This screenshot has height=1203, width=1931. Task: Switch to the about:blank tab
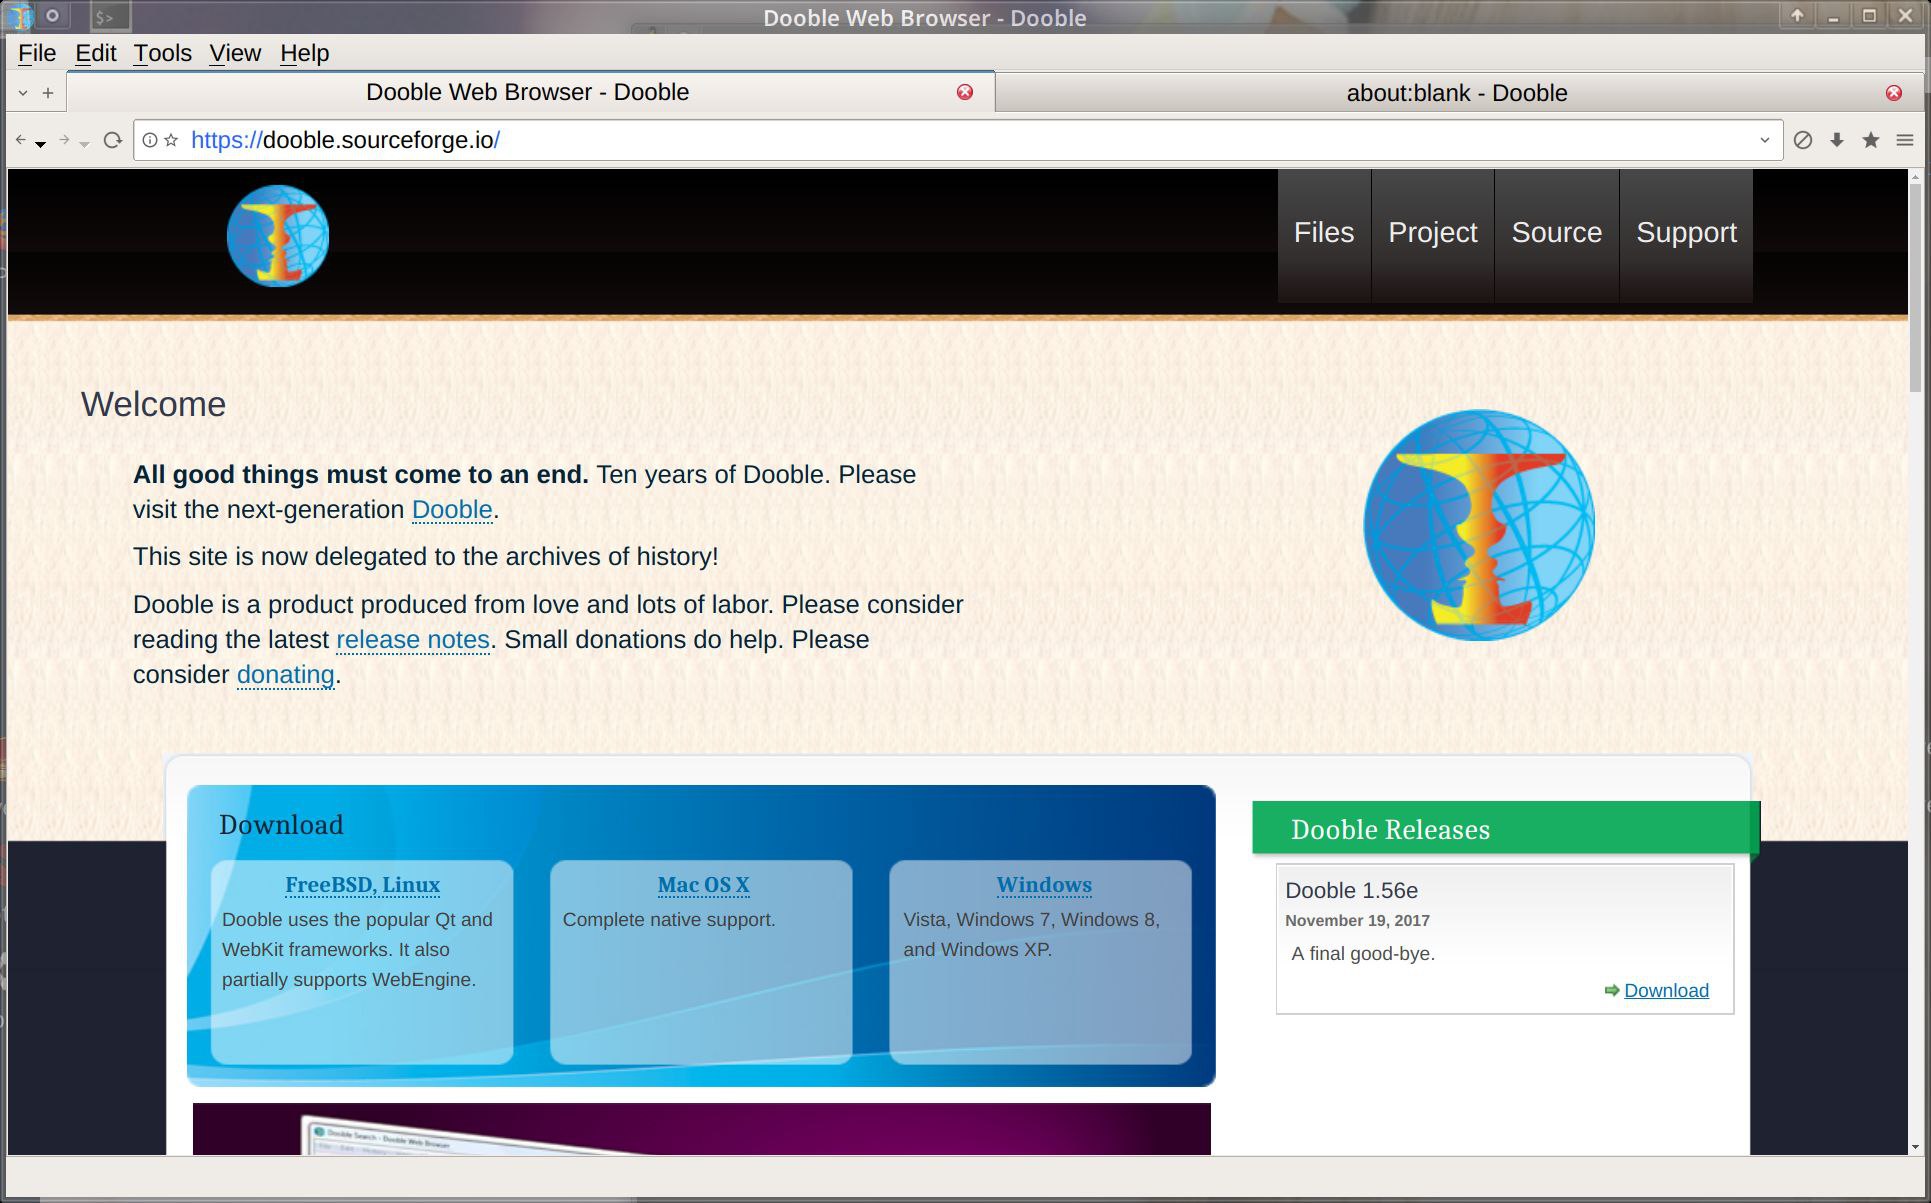point(1457,93)
